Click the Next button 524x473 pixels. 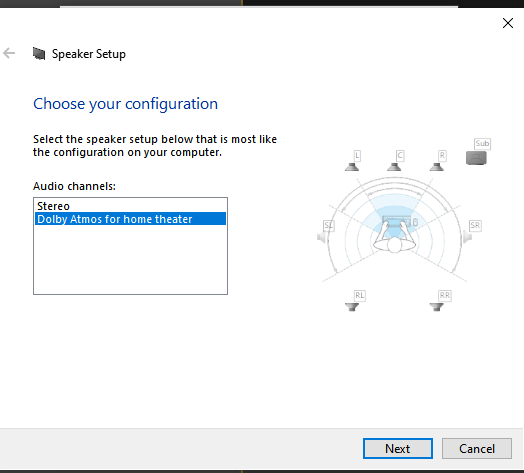(x=398, y=448)
